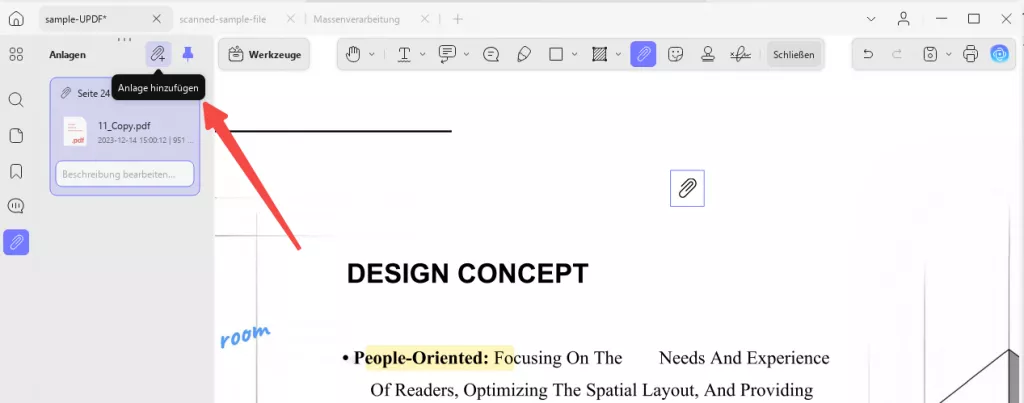Click the 11_Copy.pdf file thumbnail icon
Screen dimensions: 1024x403
coord(75,131)
